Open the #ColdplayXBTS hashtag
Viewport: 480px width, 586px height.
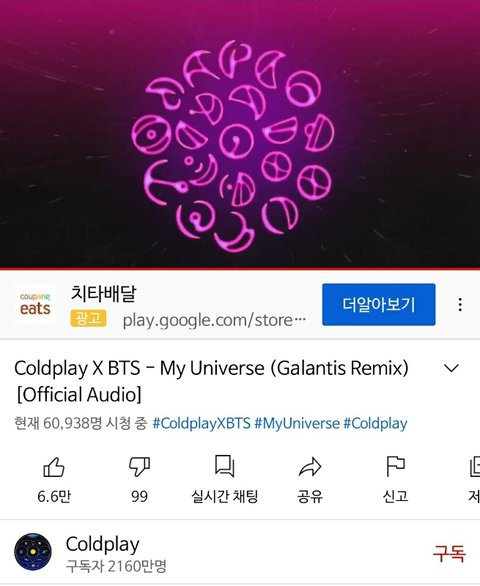[201, 423]
